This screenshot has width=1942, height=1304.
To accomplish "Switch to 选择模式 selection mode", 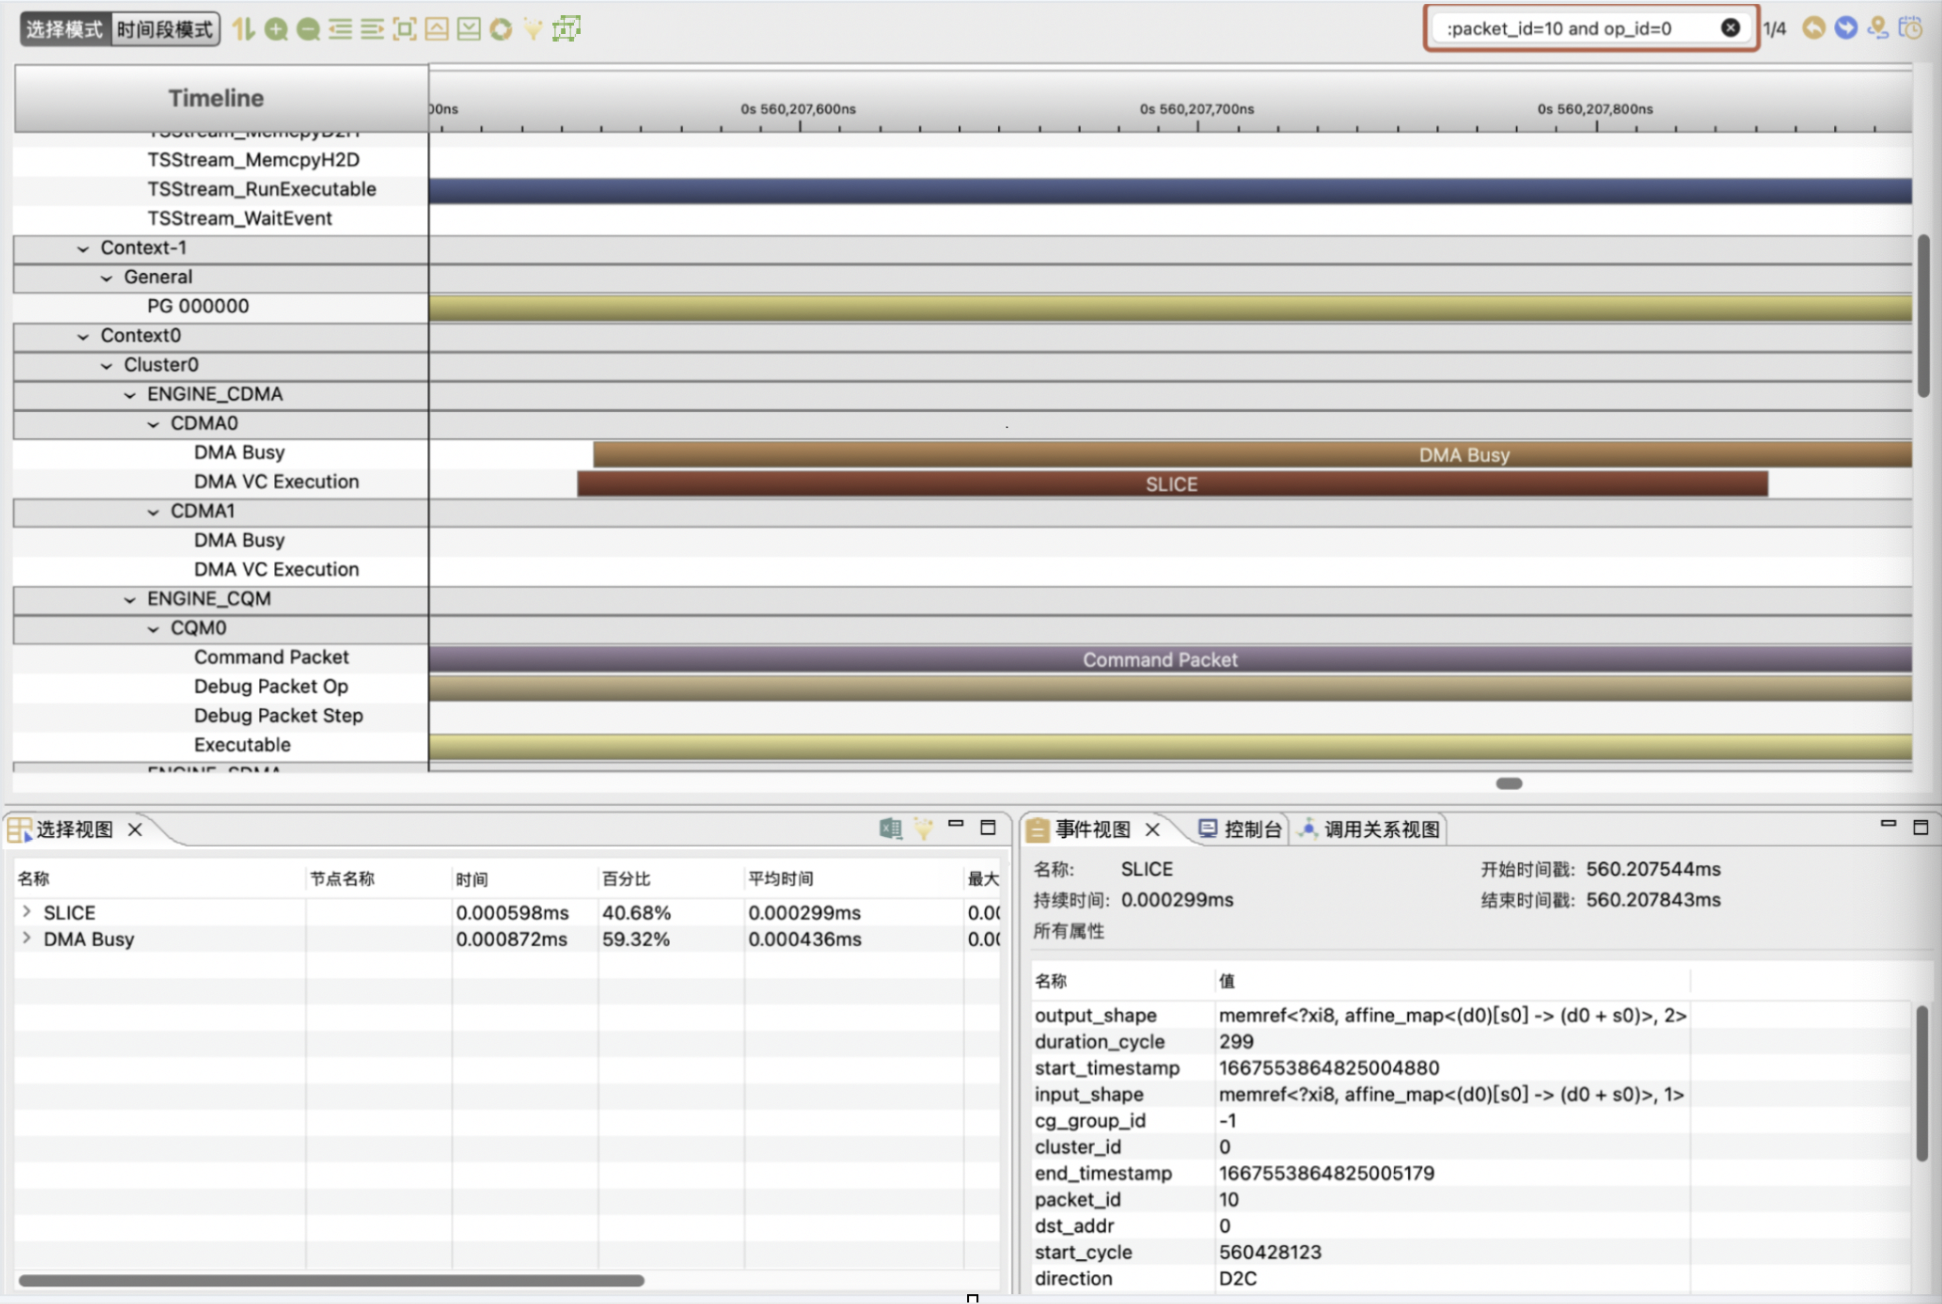I will point(64,29).
